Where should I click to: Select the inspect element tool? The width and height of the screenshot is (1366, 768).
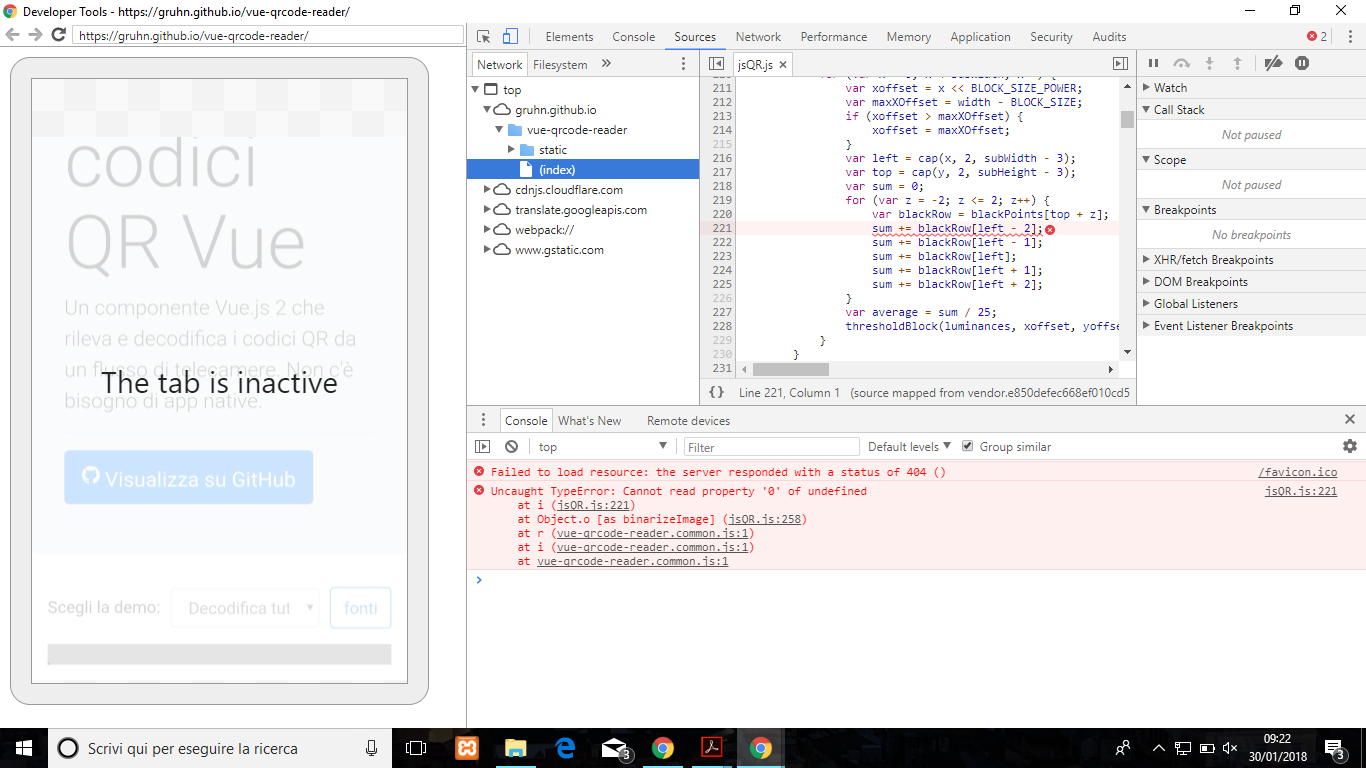pos(481,36)
